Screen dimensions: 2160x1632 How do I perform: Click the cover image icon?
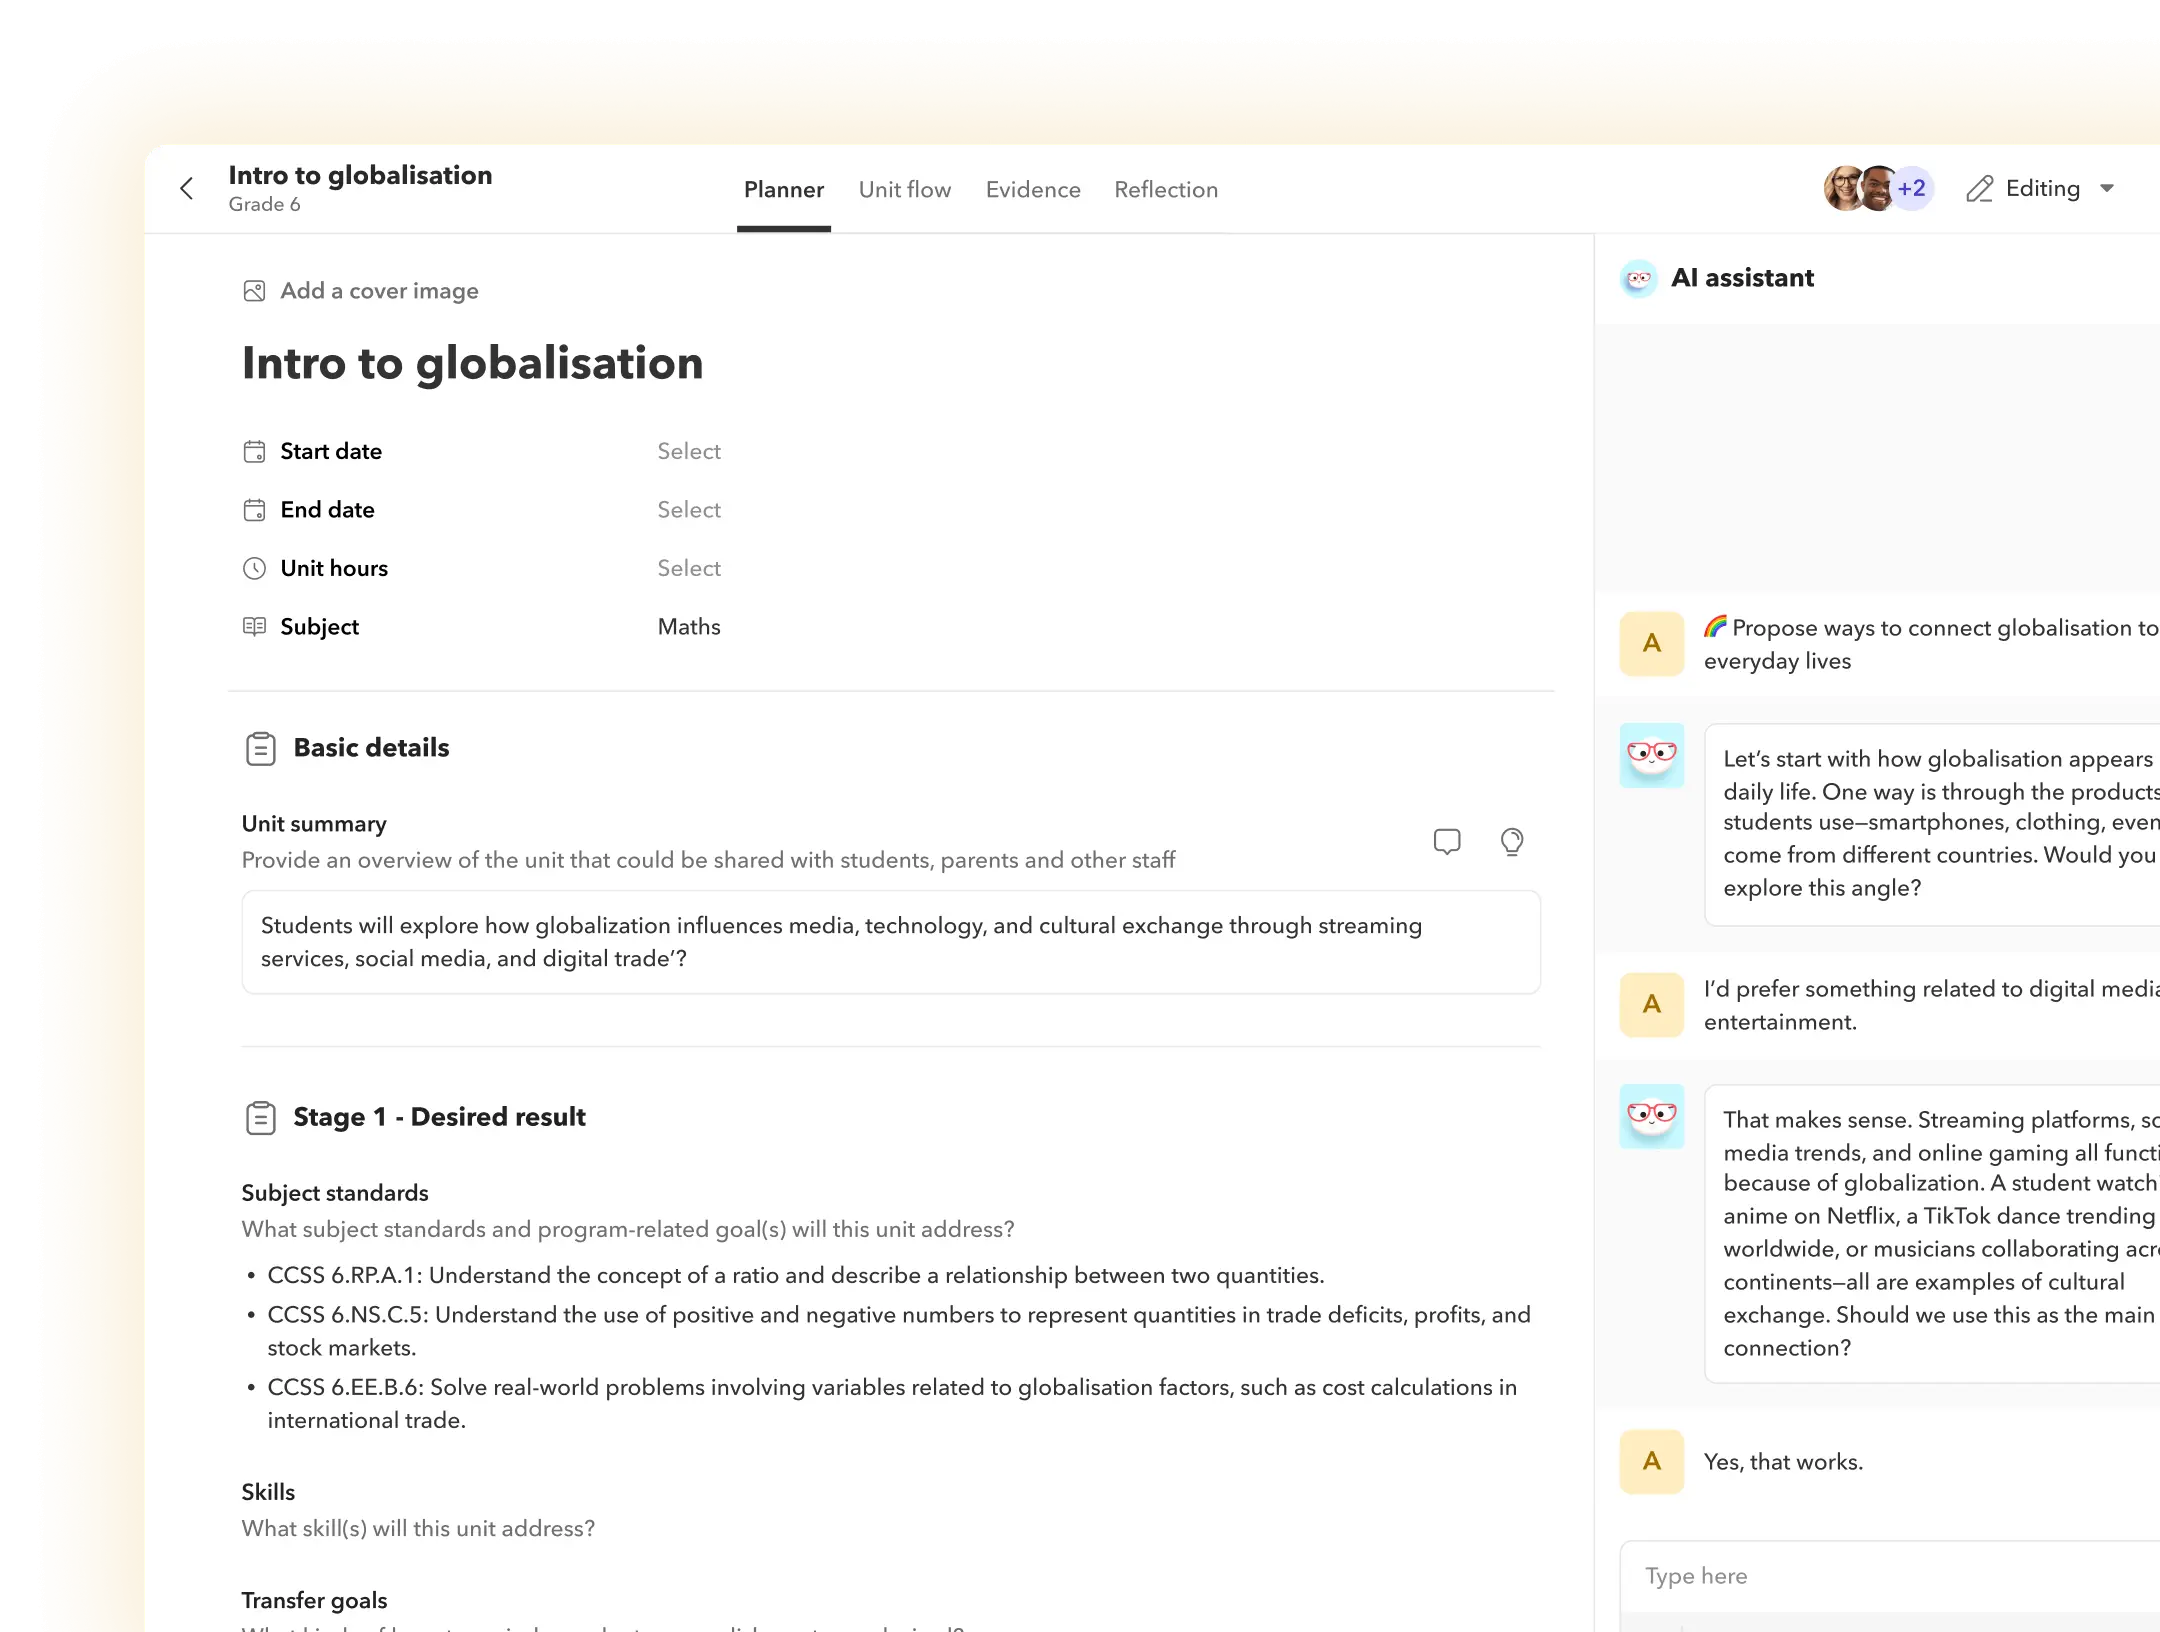pyautogui.click(x=254, y=291)
